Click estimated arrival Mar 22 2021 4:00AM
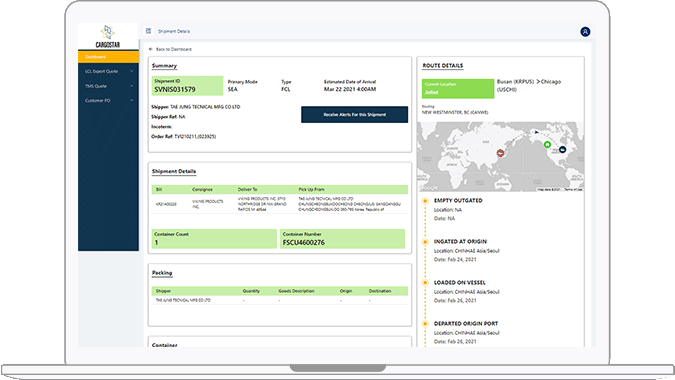Image resolution: width=675 pixels, height=380 pixels. 350,90
